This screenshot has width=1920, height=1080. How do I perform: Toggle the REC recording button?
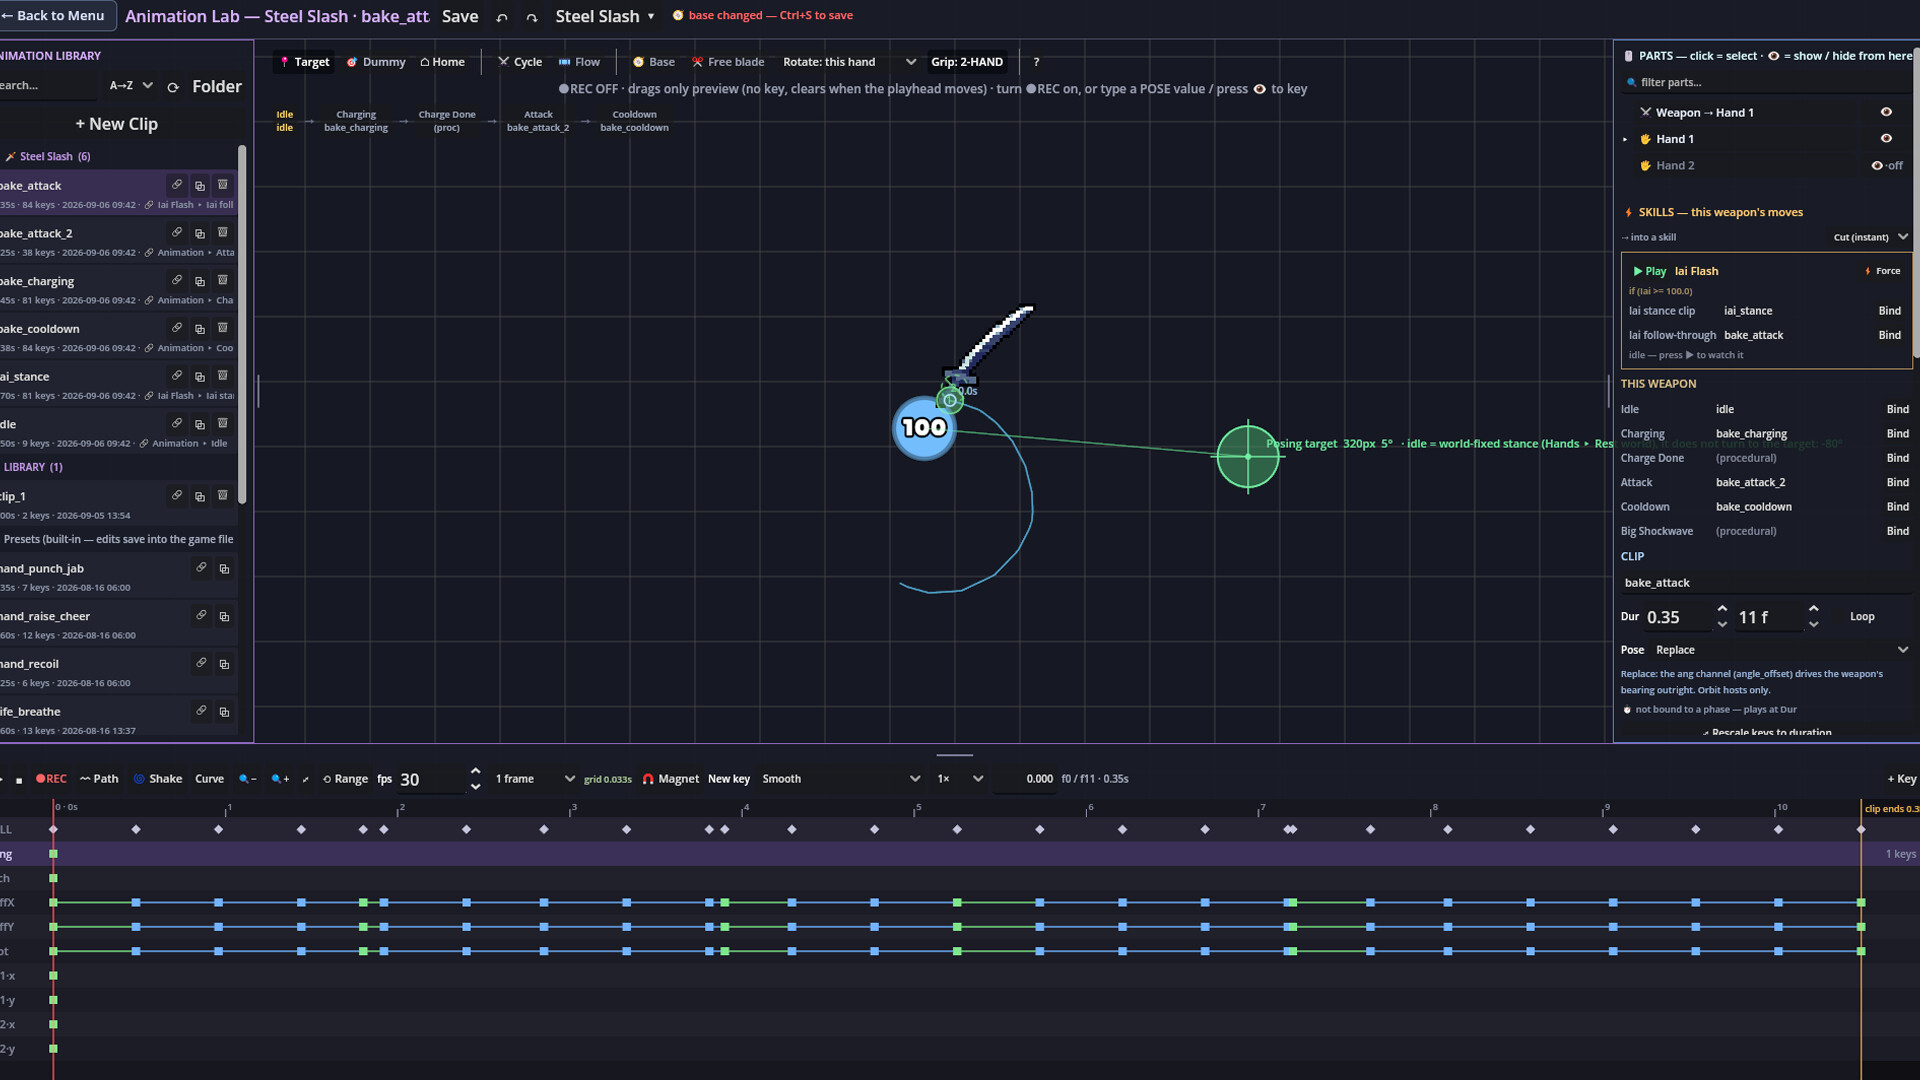pos(51,779)
